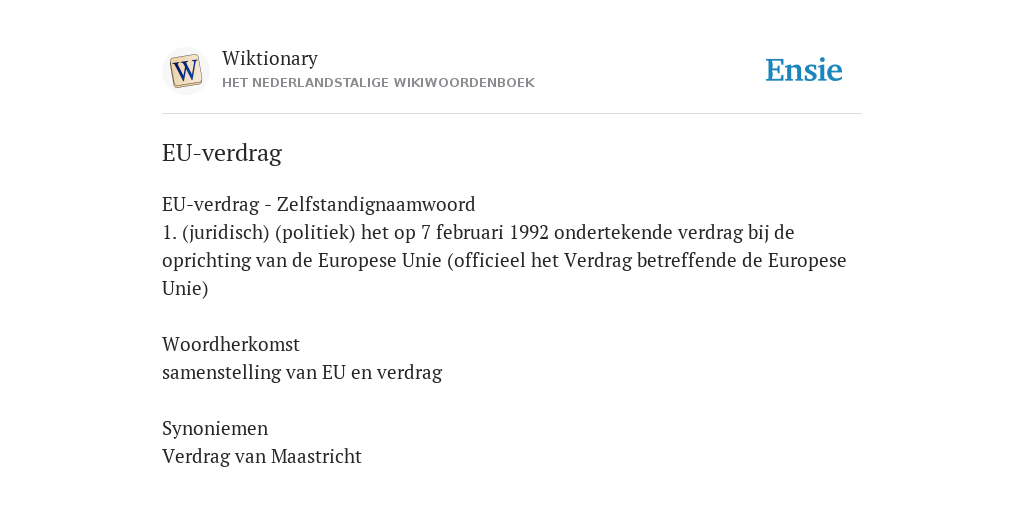Screen dimensions: 1024x512
Task: Click the horizontal divider below the header
Action: click(x=512, y=114)
